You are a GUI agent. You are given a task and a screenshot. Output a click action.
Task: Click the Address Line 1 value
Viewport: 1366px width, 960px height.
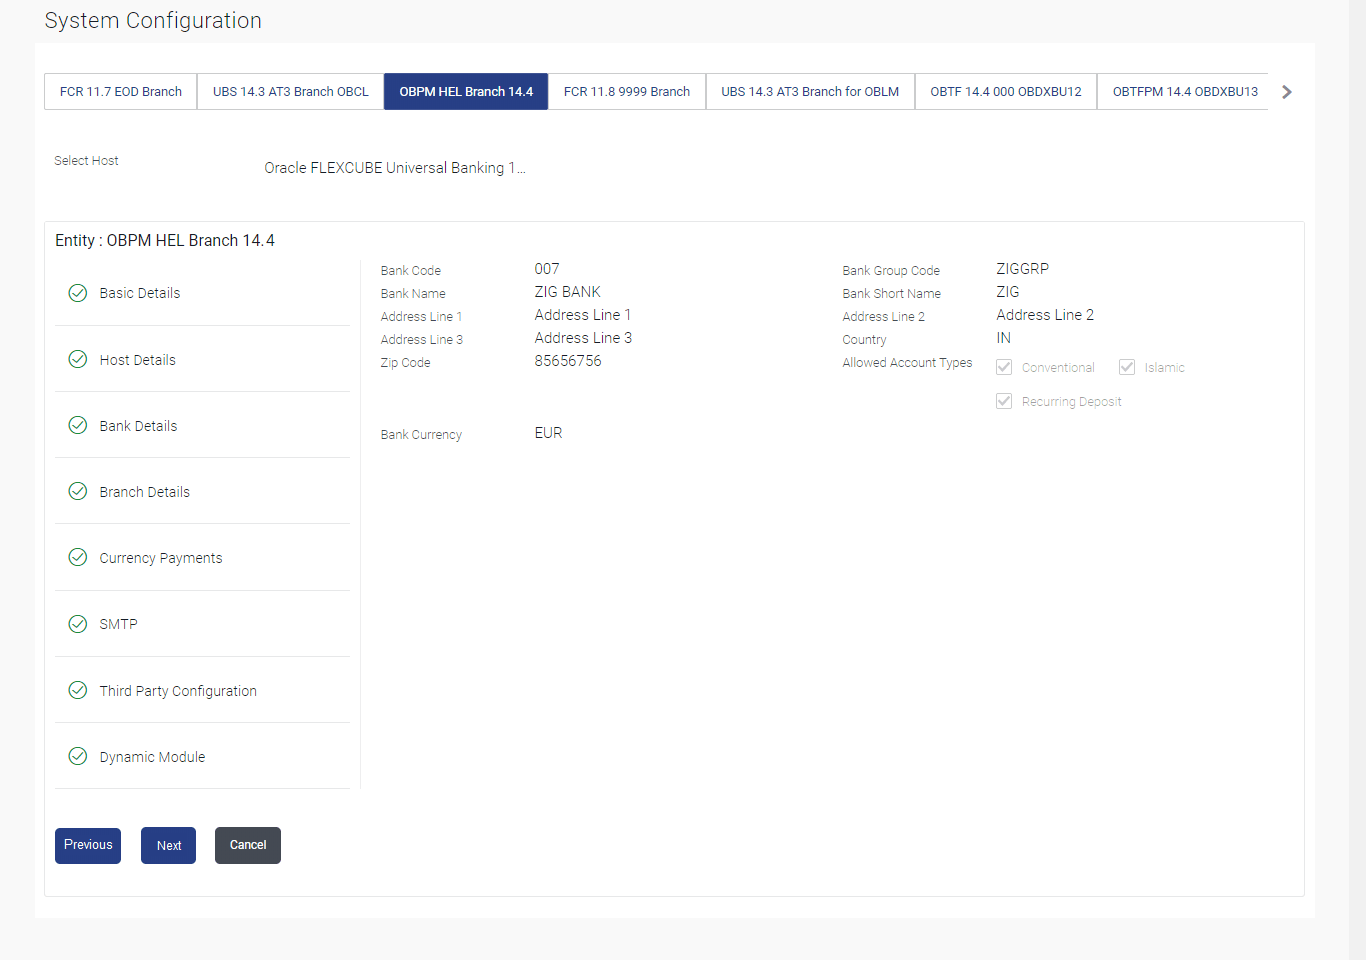point(583,315)
